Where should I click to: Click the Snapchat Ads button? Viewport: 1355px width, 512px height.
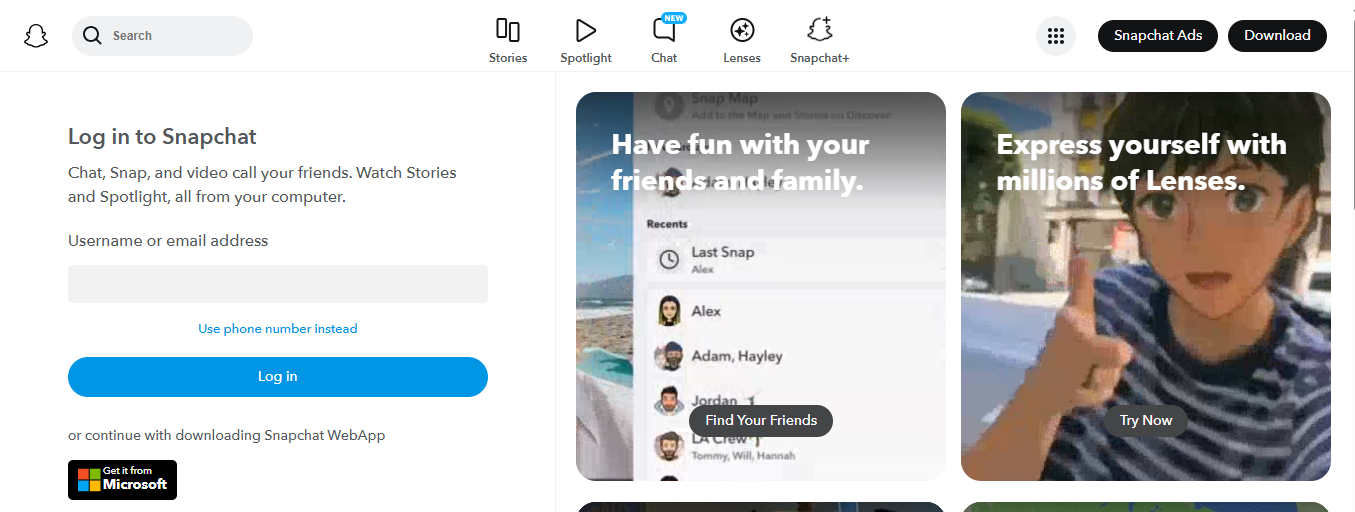(x=1158, y=35)
